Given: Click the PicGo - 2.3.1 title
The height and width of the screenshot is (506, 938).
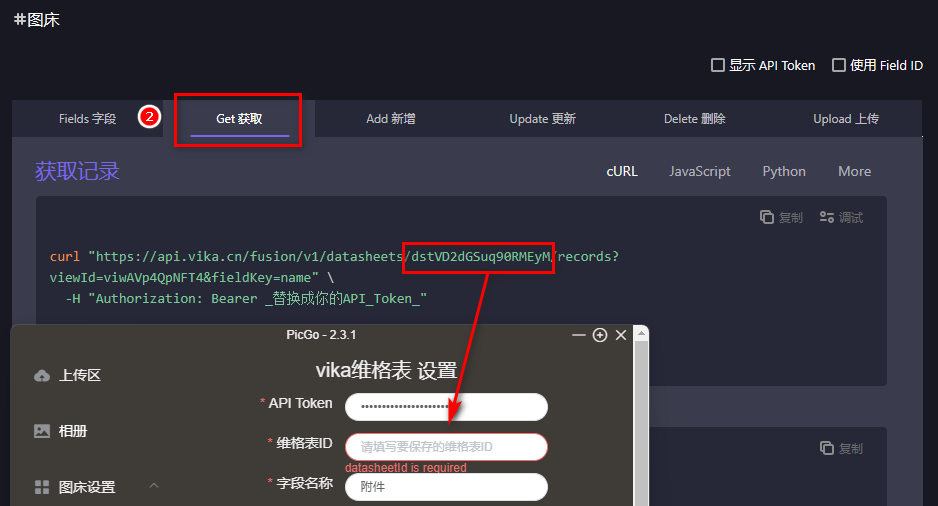Looking at the screenshot, I should (x=321, y=335).
